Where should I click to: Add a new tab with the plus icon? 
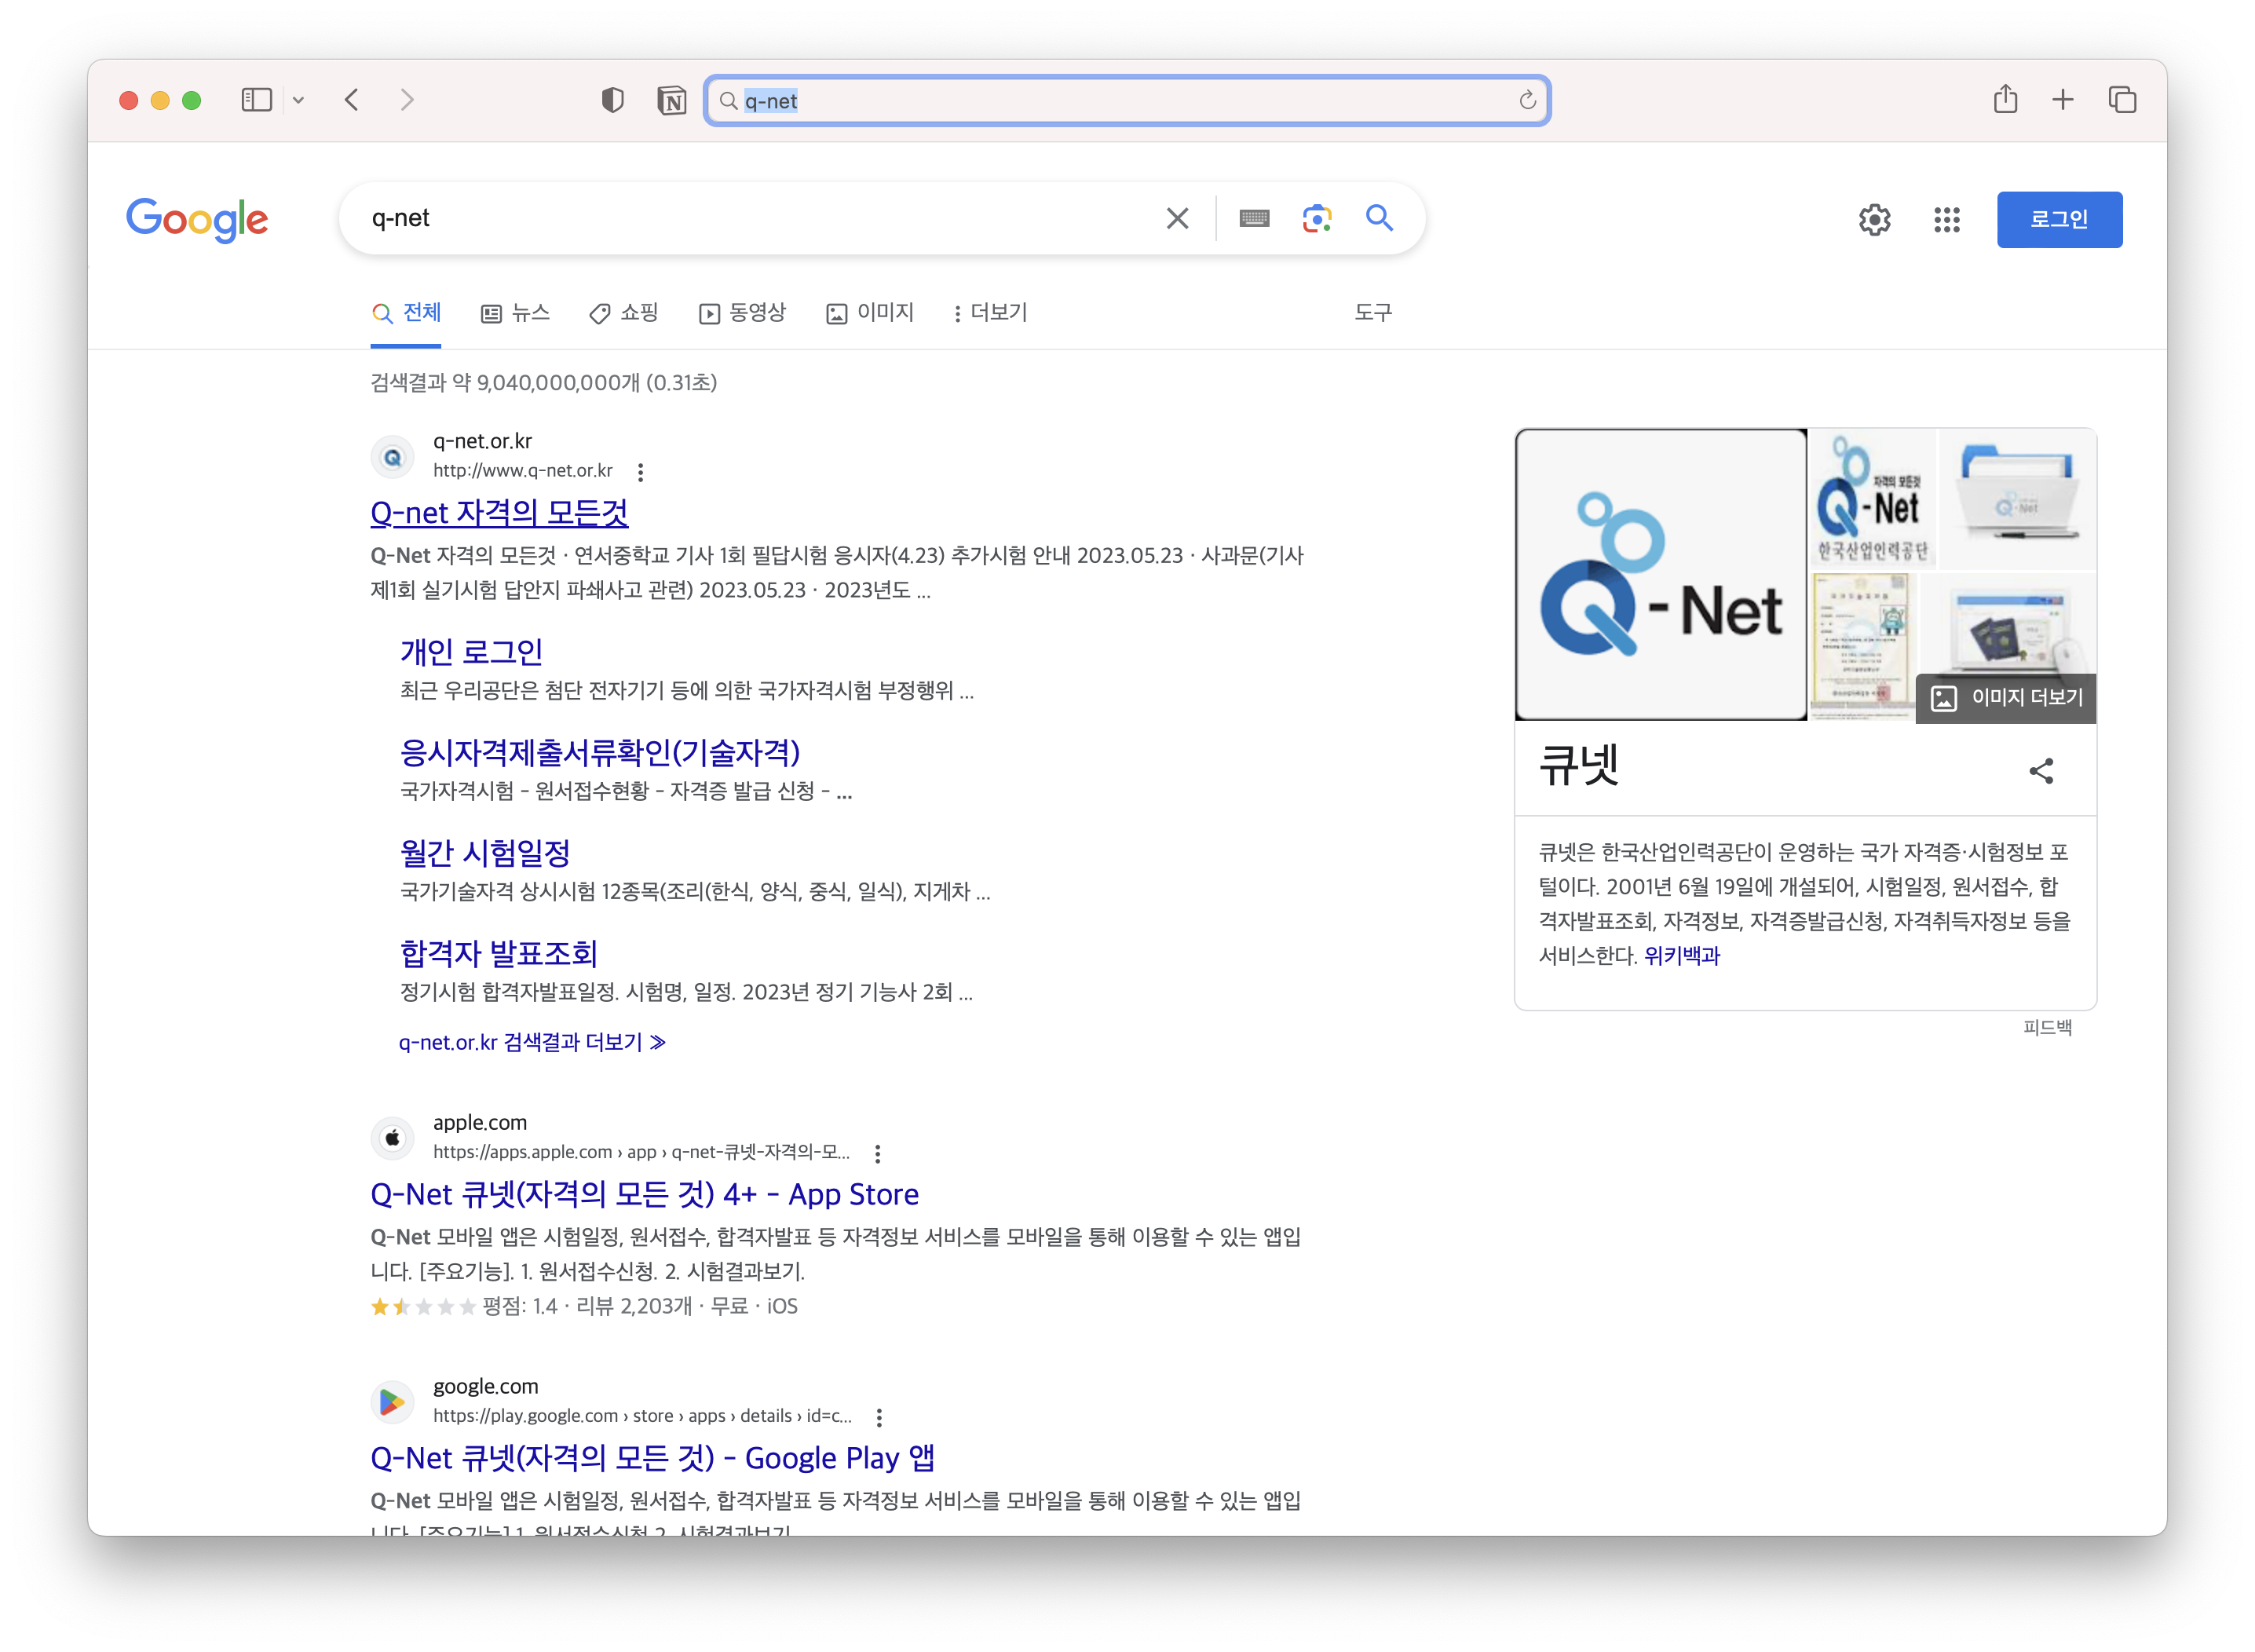click(x=2063, y=100)
